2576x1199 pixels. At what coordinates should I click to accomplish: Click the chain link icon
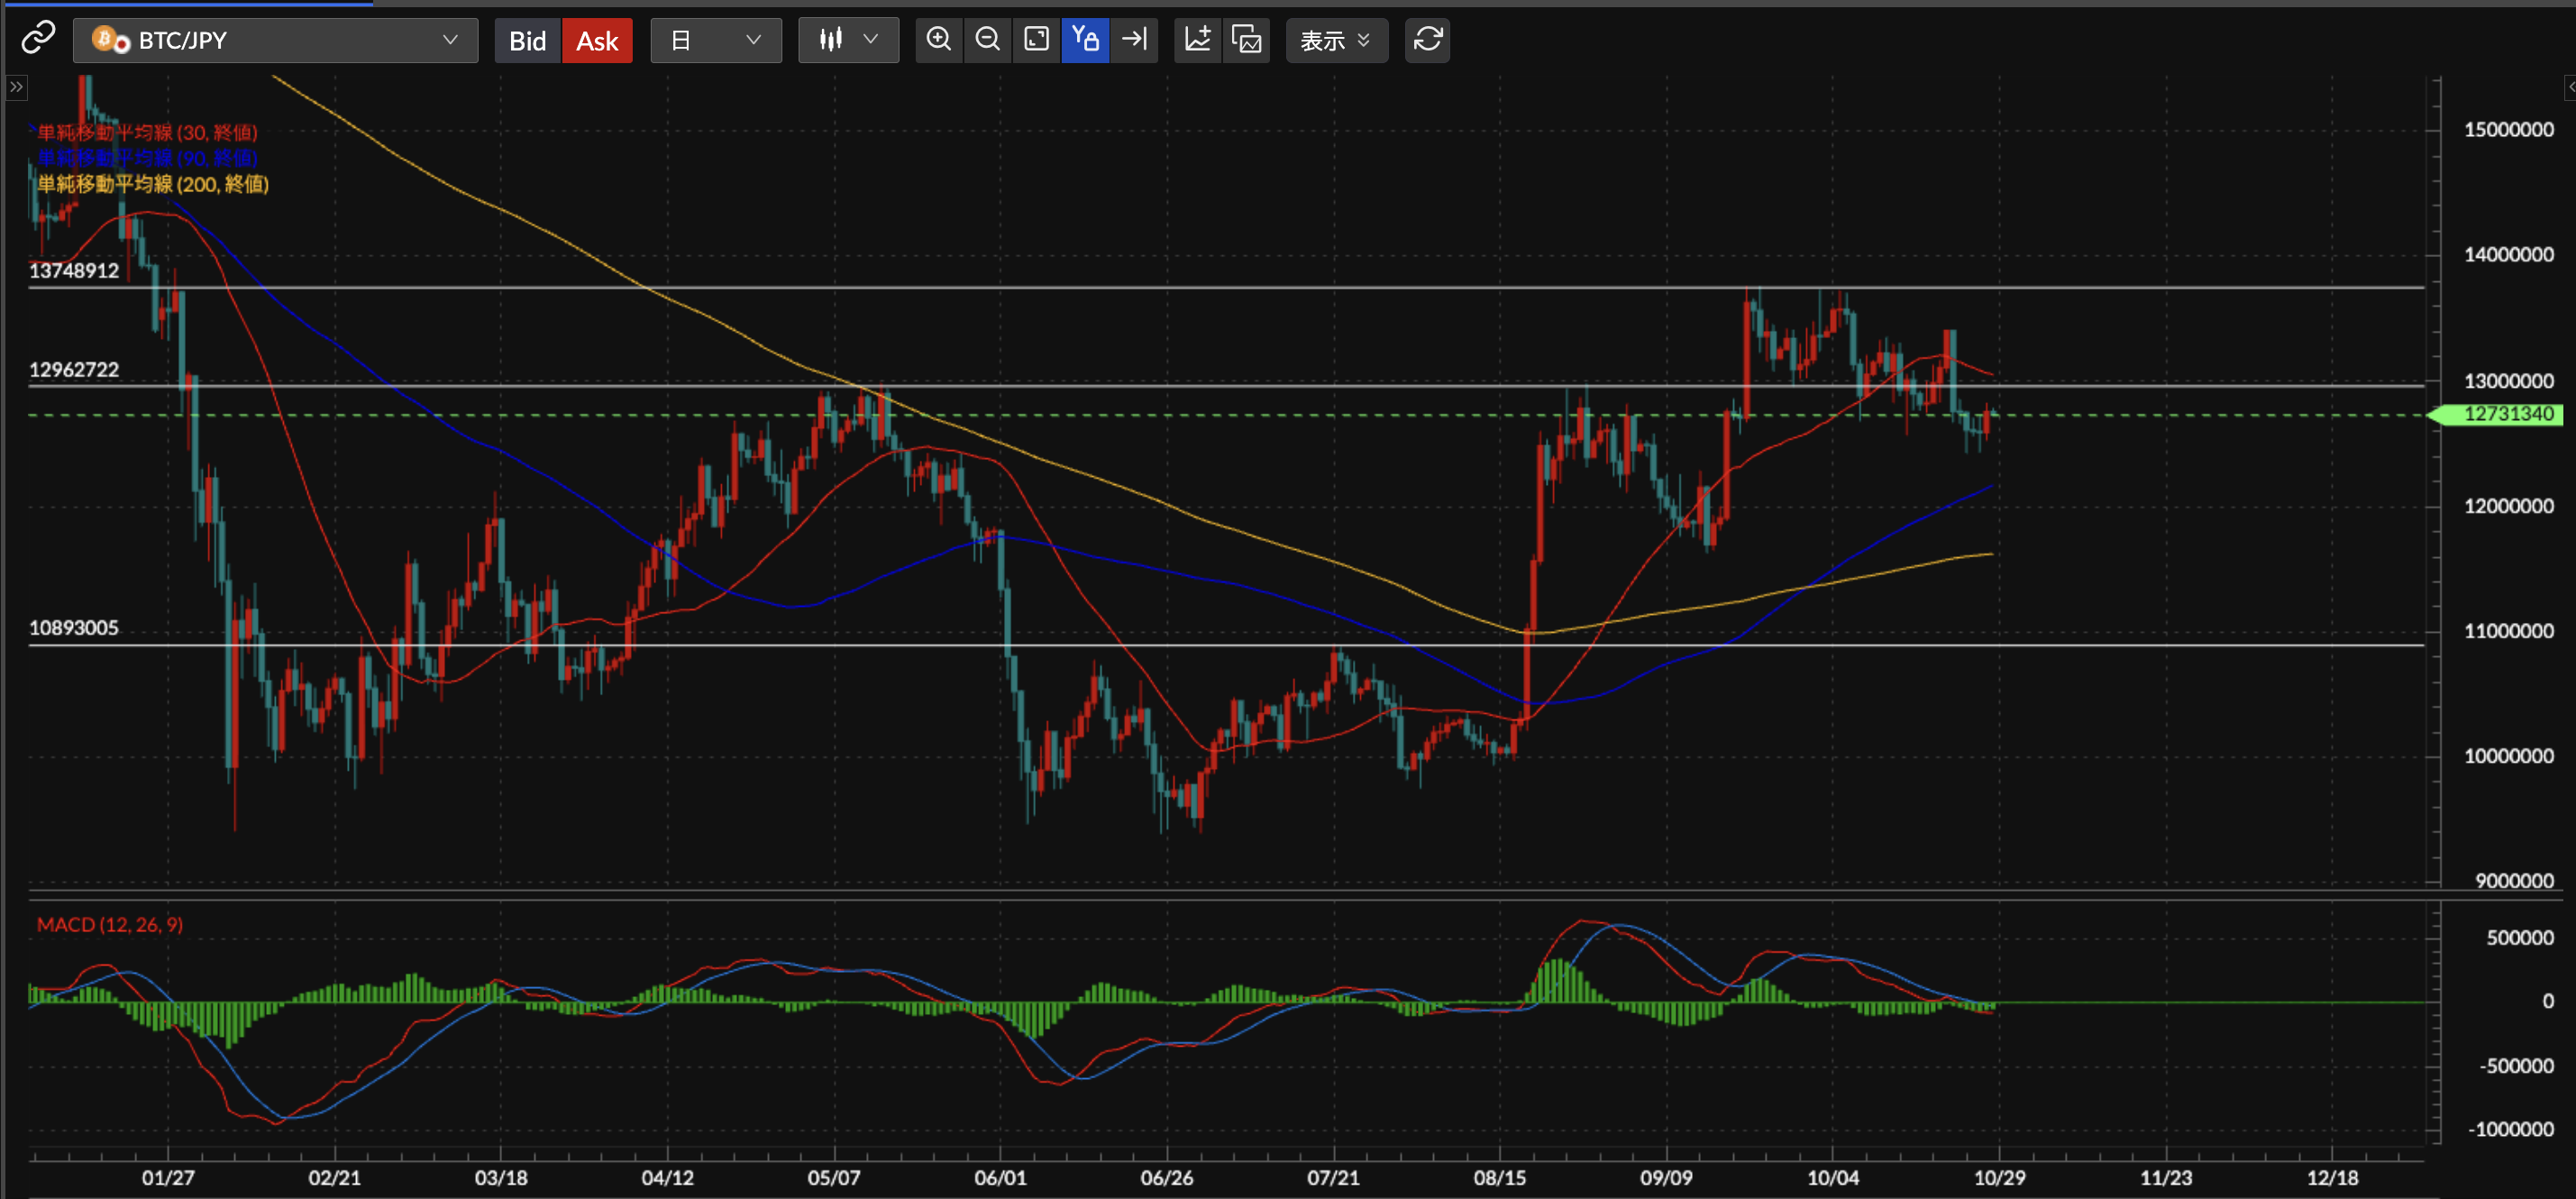click(38, 39)
